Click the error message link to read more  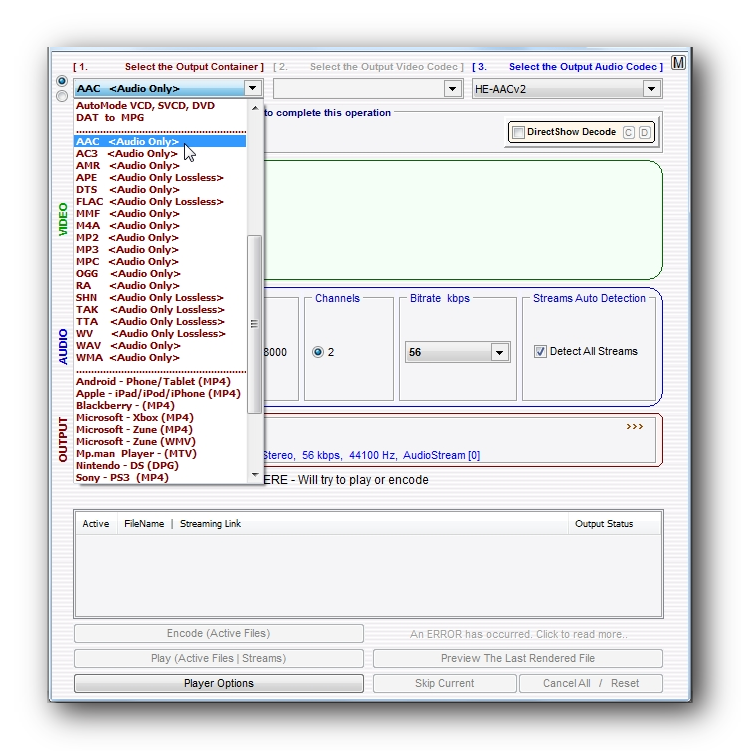pyautogui.click(x=518, y=634)
